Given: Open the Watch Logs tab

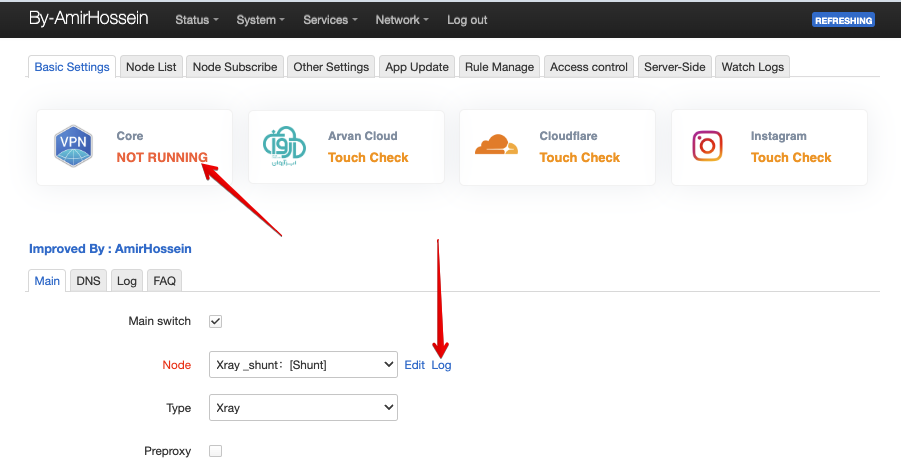Looking at the screenshot, I should tap(753, 67).
